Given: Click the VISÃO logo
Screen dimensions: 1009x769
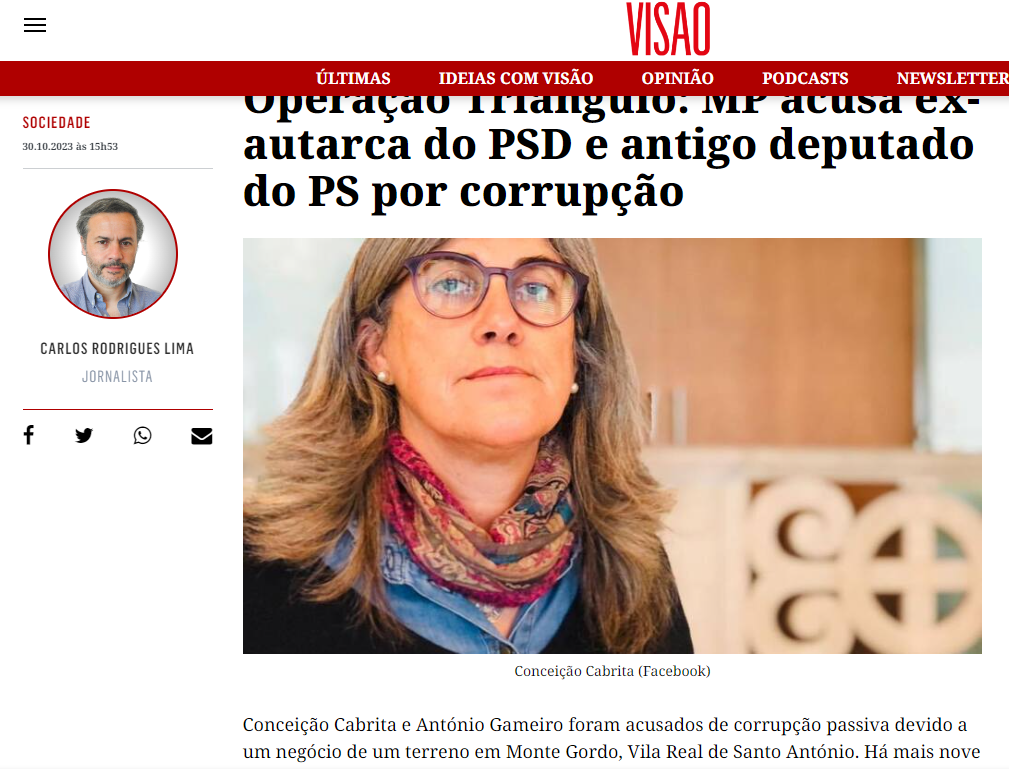Looking at the screenshot, I should [x=669, y=29].
